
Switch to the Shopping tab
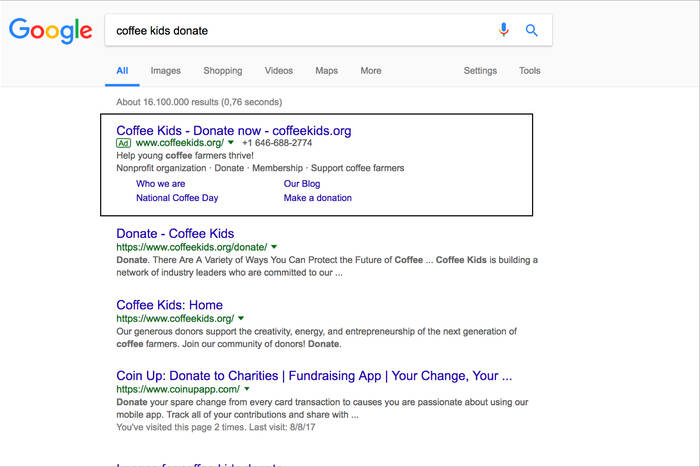point(222,71)
